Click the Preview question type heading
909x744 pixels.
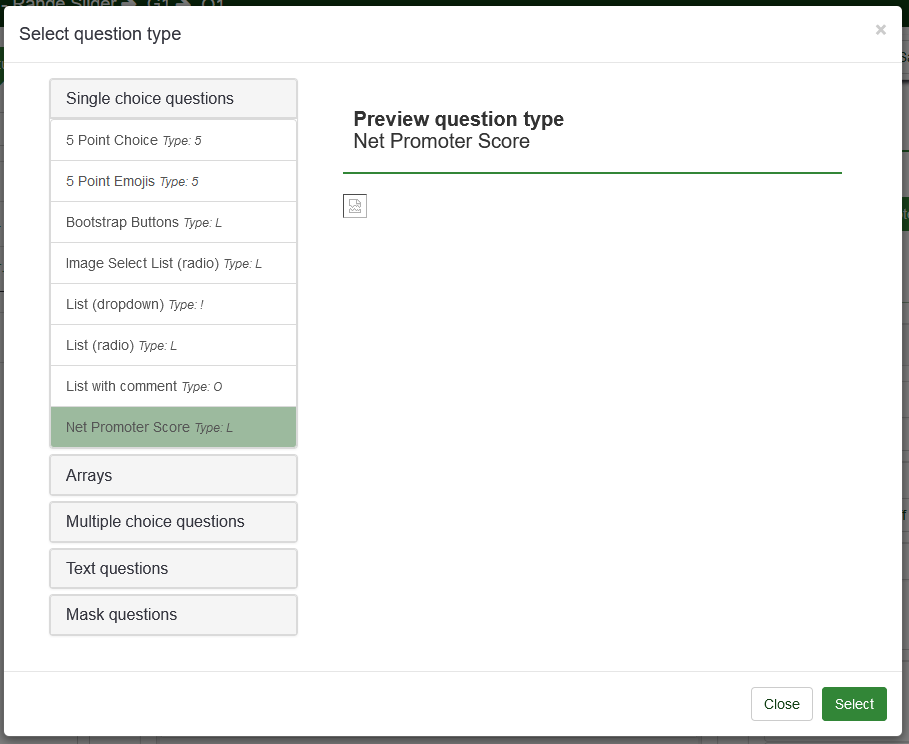458,119
